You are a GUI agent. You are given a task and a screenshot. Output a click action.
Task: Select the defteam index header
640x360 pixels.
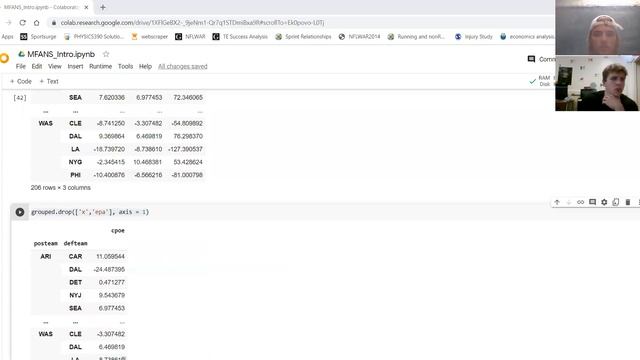point(76,243)
